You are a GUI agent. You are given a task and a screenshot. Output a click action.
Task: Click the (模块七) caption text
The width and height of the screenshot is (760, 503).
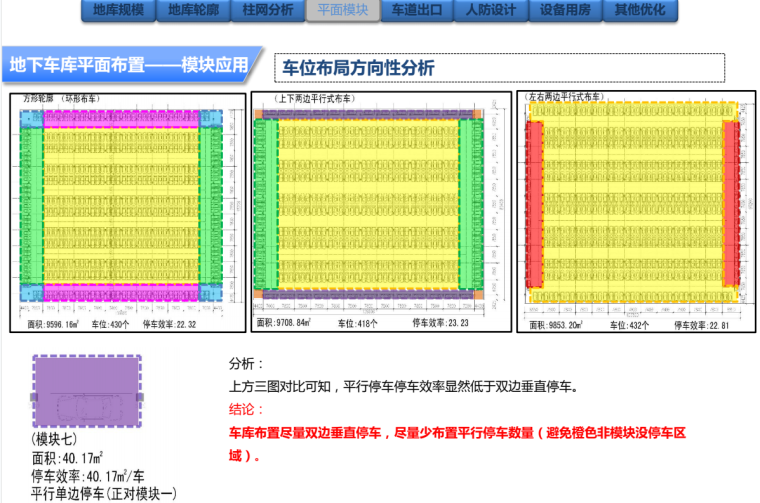pos(57,440)
